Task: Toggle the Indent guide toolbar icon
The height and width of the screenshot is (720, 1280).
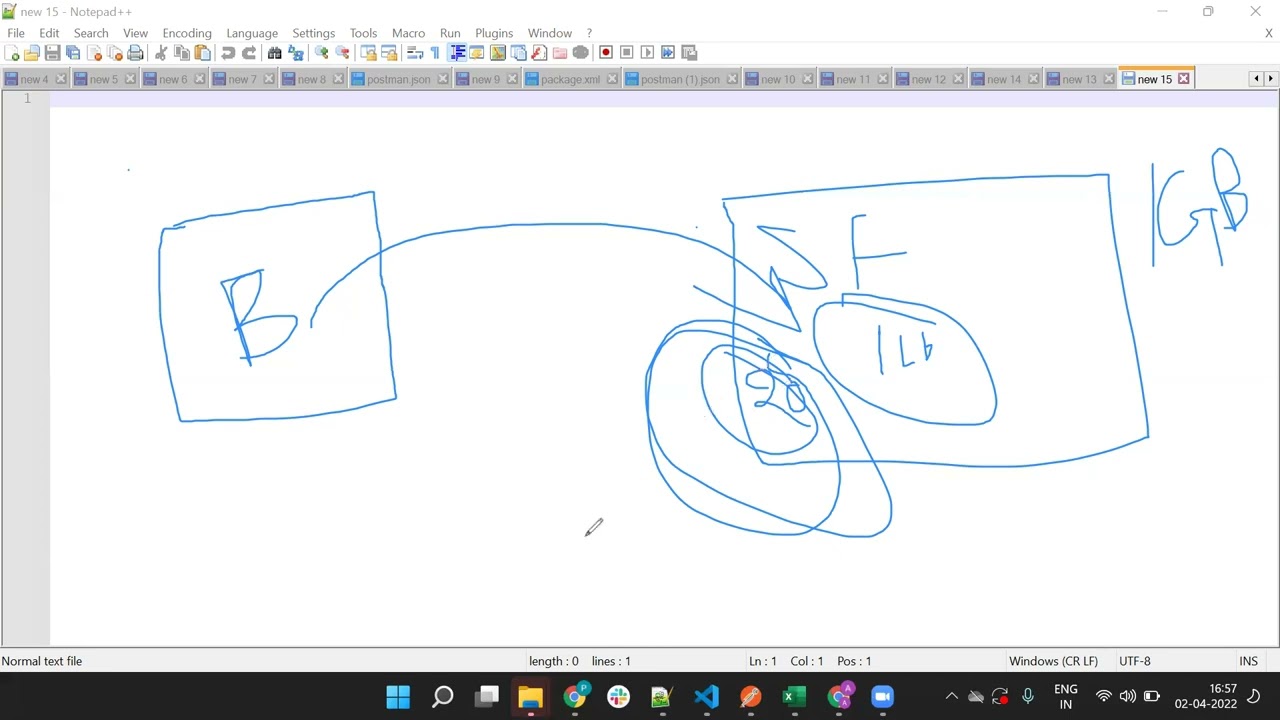Action: (457, 53)
